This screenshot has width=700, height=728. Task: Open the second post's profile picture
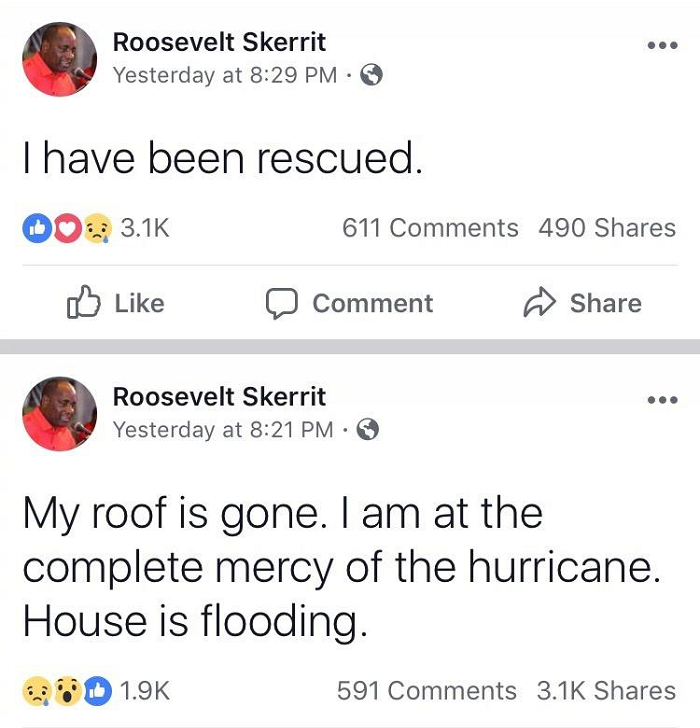59,413
